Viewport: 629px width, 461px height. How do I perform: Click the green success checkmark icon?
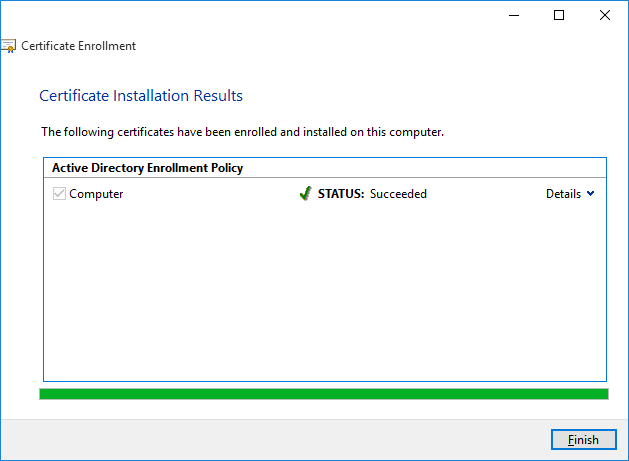pyautogui.click(x=305, y=194)
